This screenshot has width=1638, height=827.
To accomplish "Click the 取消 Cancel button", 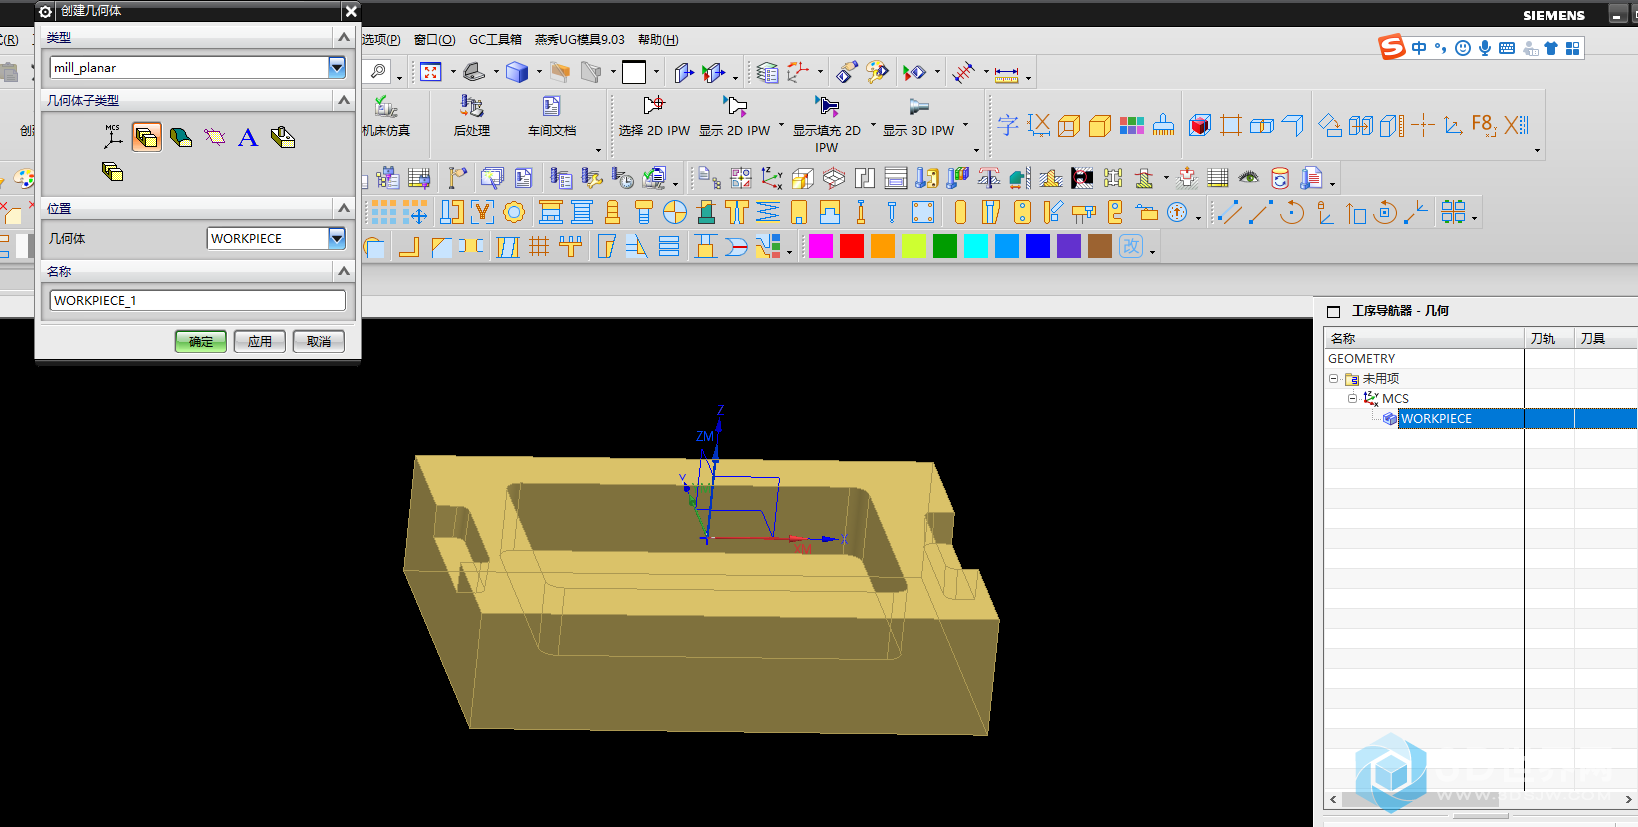I will [x=319, y=341].
